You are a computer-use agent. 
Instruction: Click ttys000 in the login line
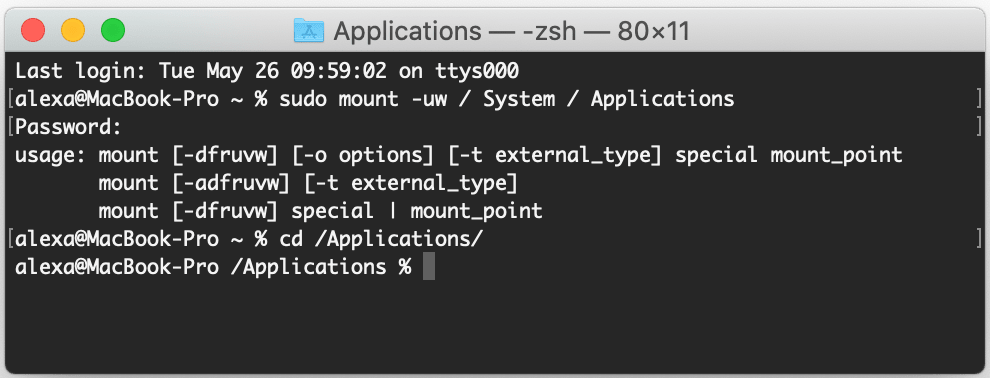click(x=477, y=71)
